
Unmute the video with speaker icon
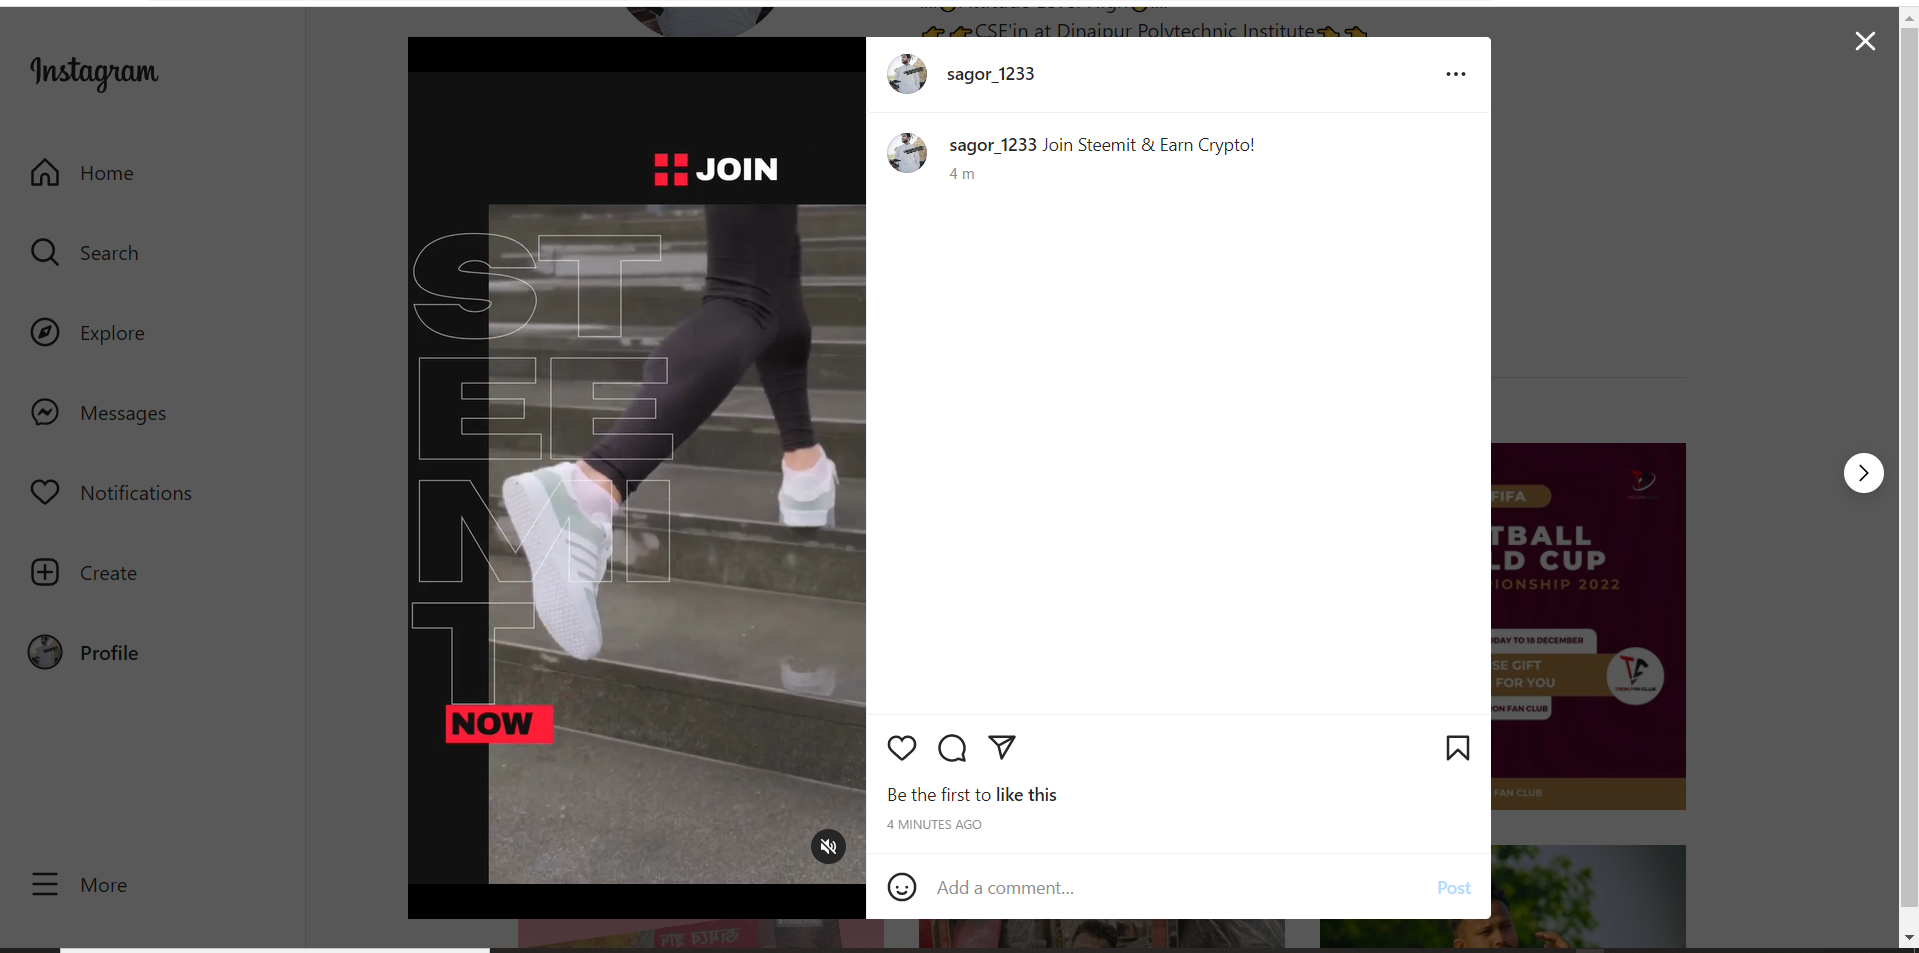point(828,847)
